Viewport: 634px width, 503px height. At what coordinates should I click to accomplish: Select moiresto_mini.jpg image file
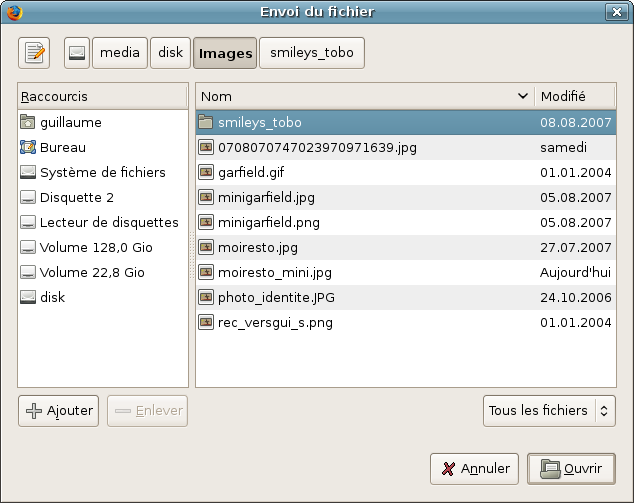[x=274, y=272]
